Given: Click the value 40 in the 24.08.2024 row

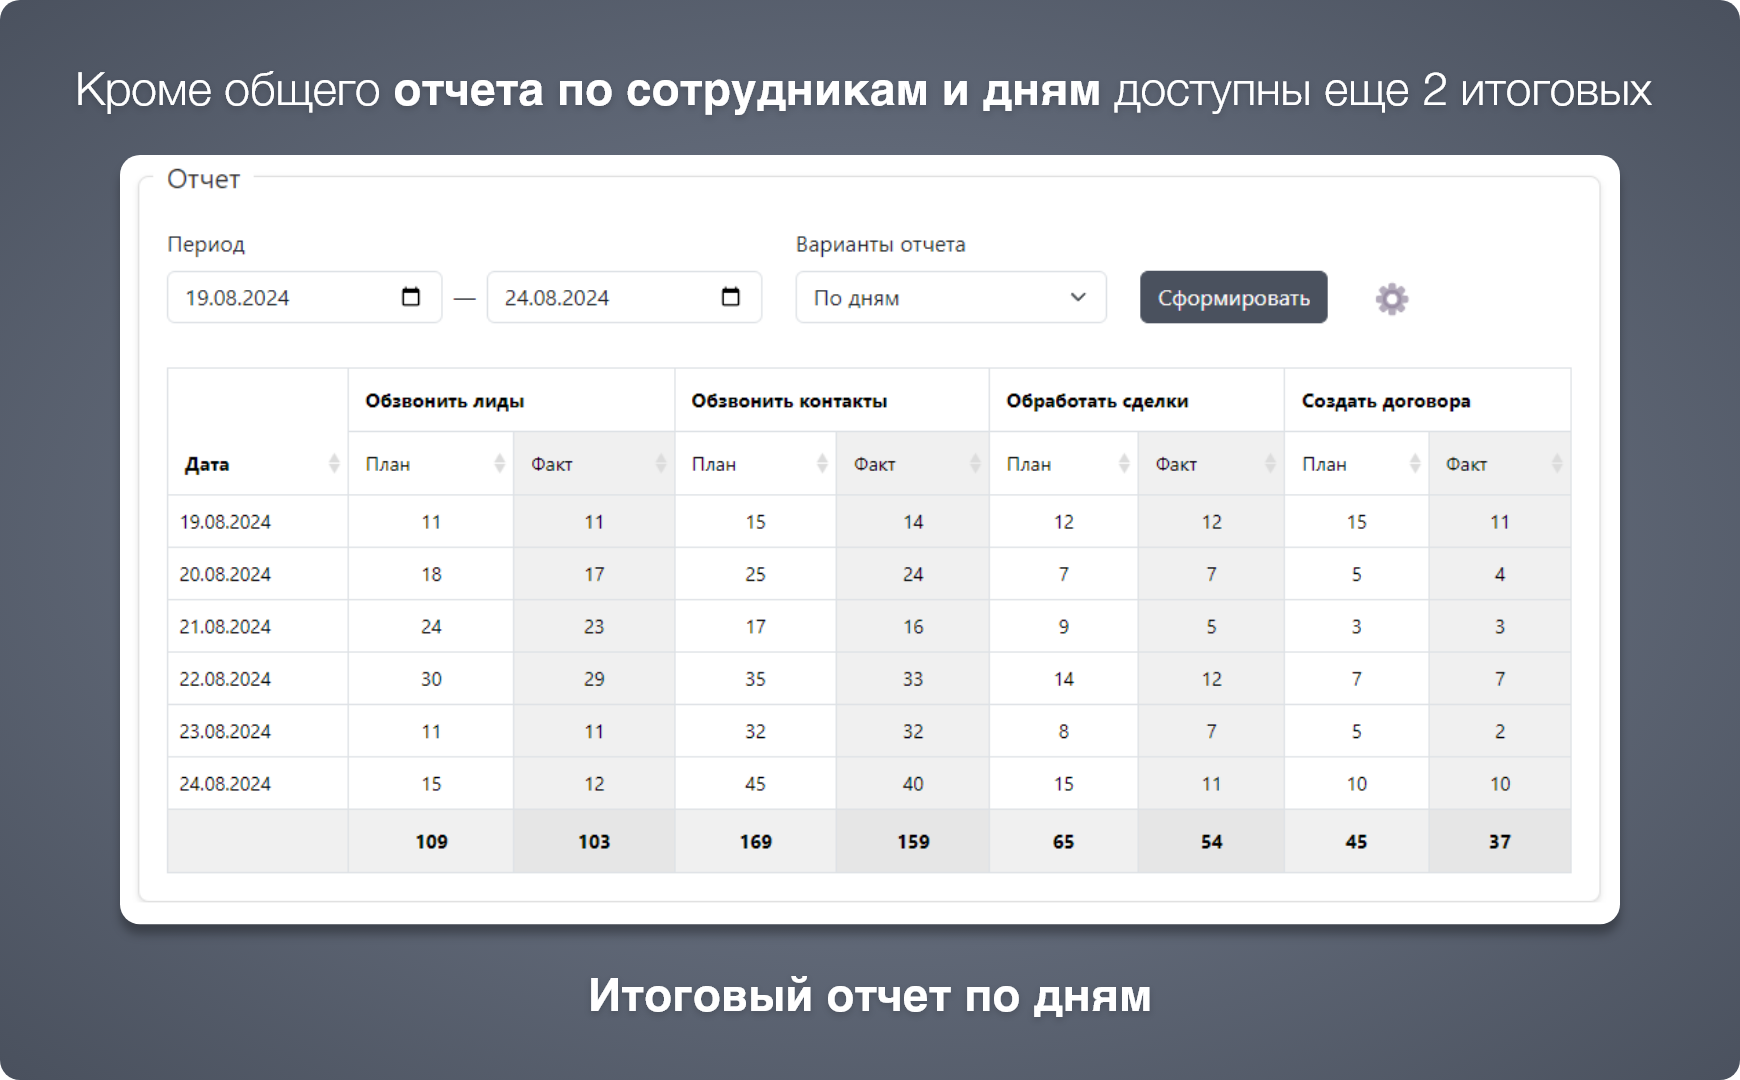Looking at the screenshot, I should coord(913,783).
